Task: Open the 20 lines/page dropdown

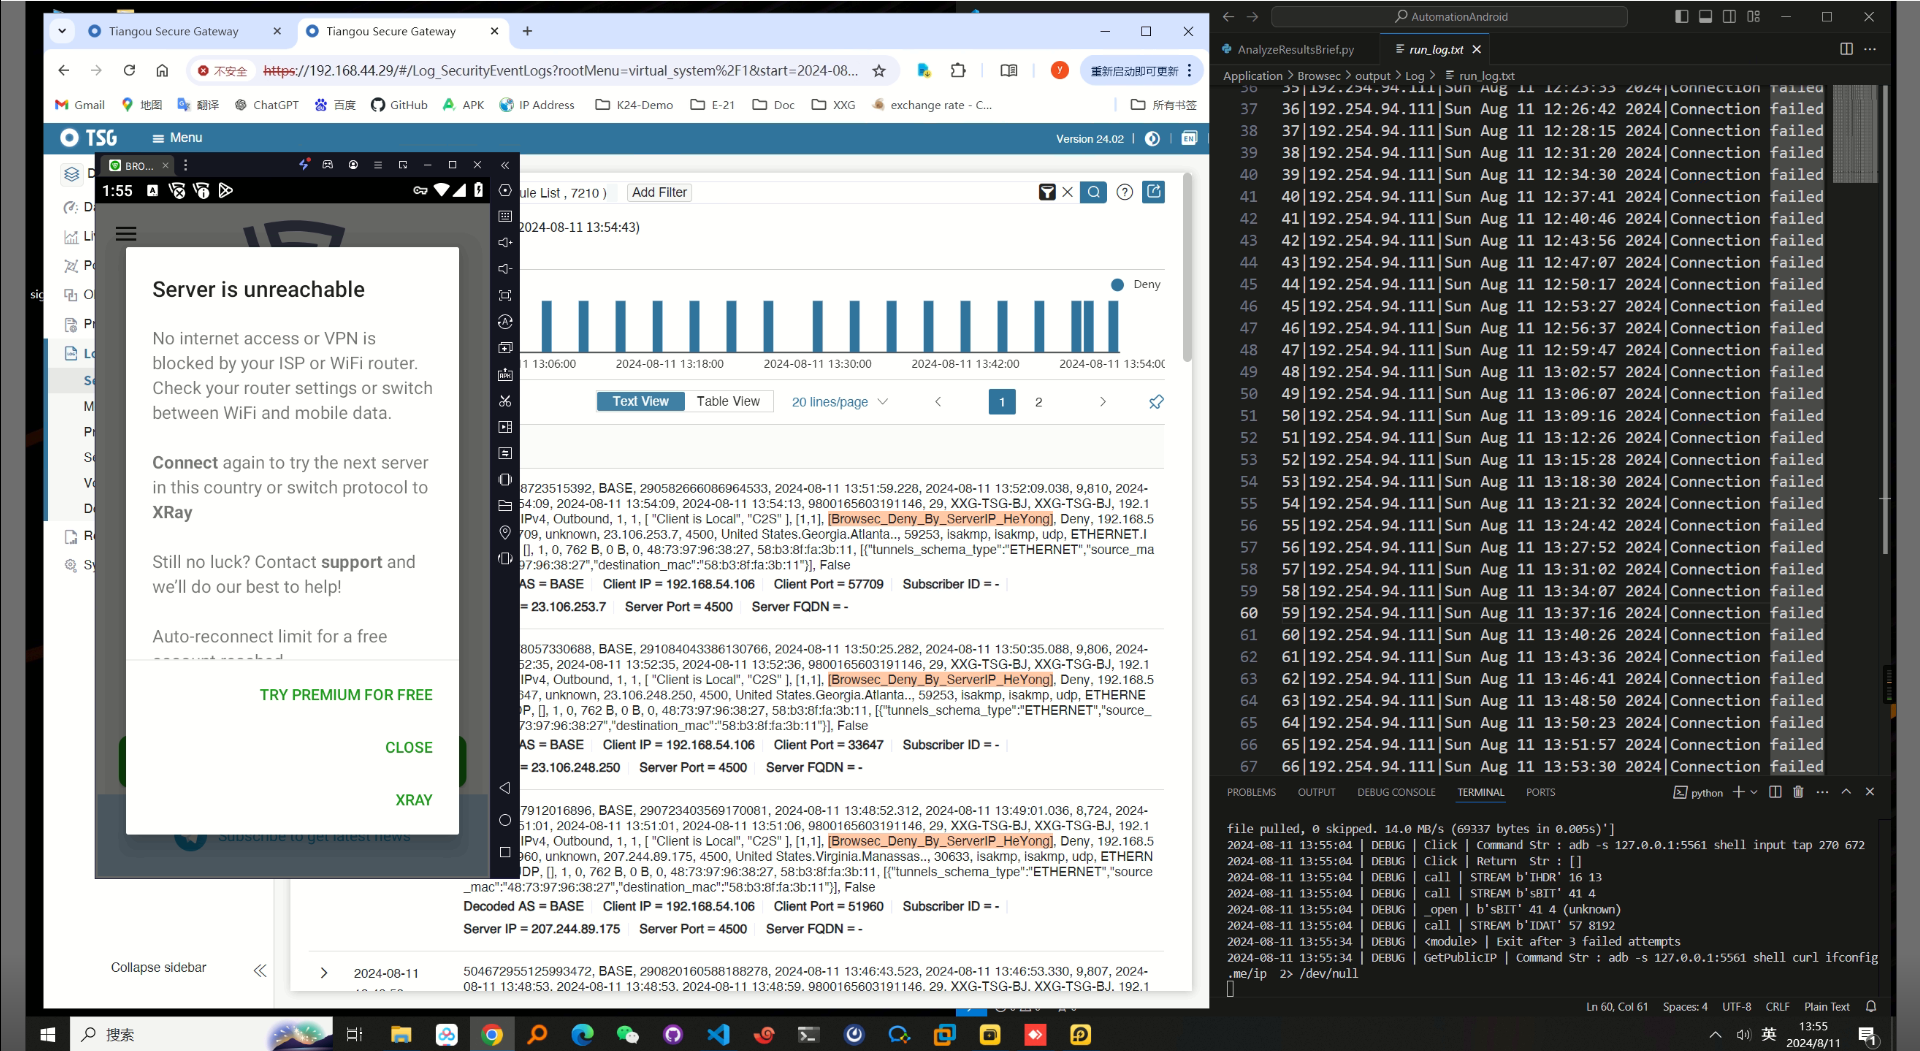Action: [839, 402]
